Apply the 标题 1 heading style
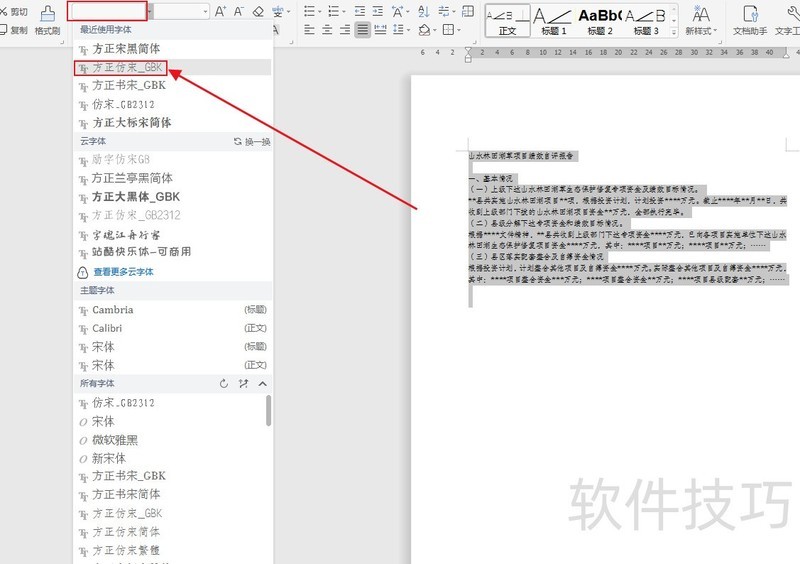The height and width of the screenshot is (564, 800). 554,21
